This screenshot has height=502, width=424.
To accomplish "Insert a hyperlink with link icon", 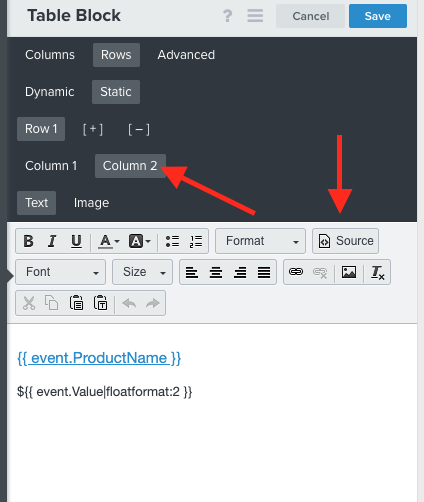I will pyautogui.click(x=296, y=272).
